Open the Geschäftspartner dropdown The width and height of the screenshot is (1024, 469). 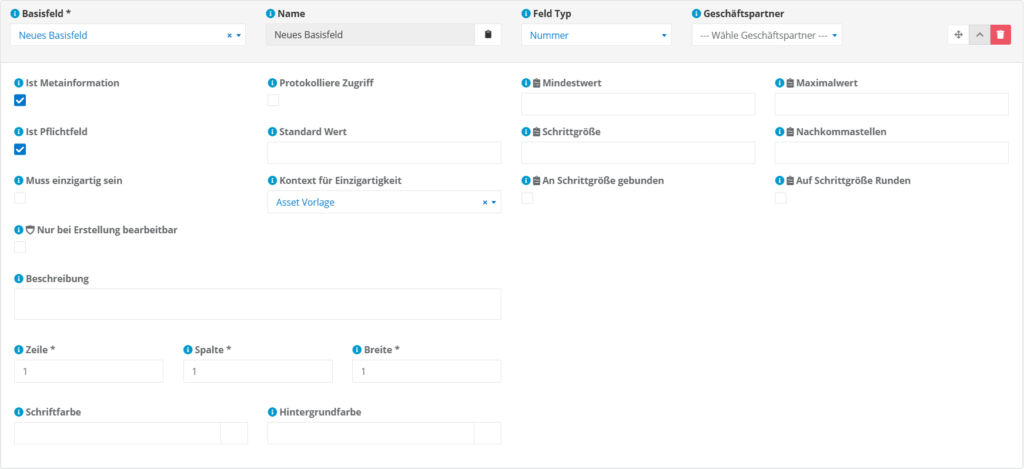tap(766, 35)
